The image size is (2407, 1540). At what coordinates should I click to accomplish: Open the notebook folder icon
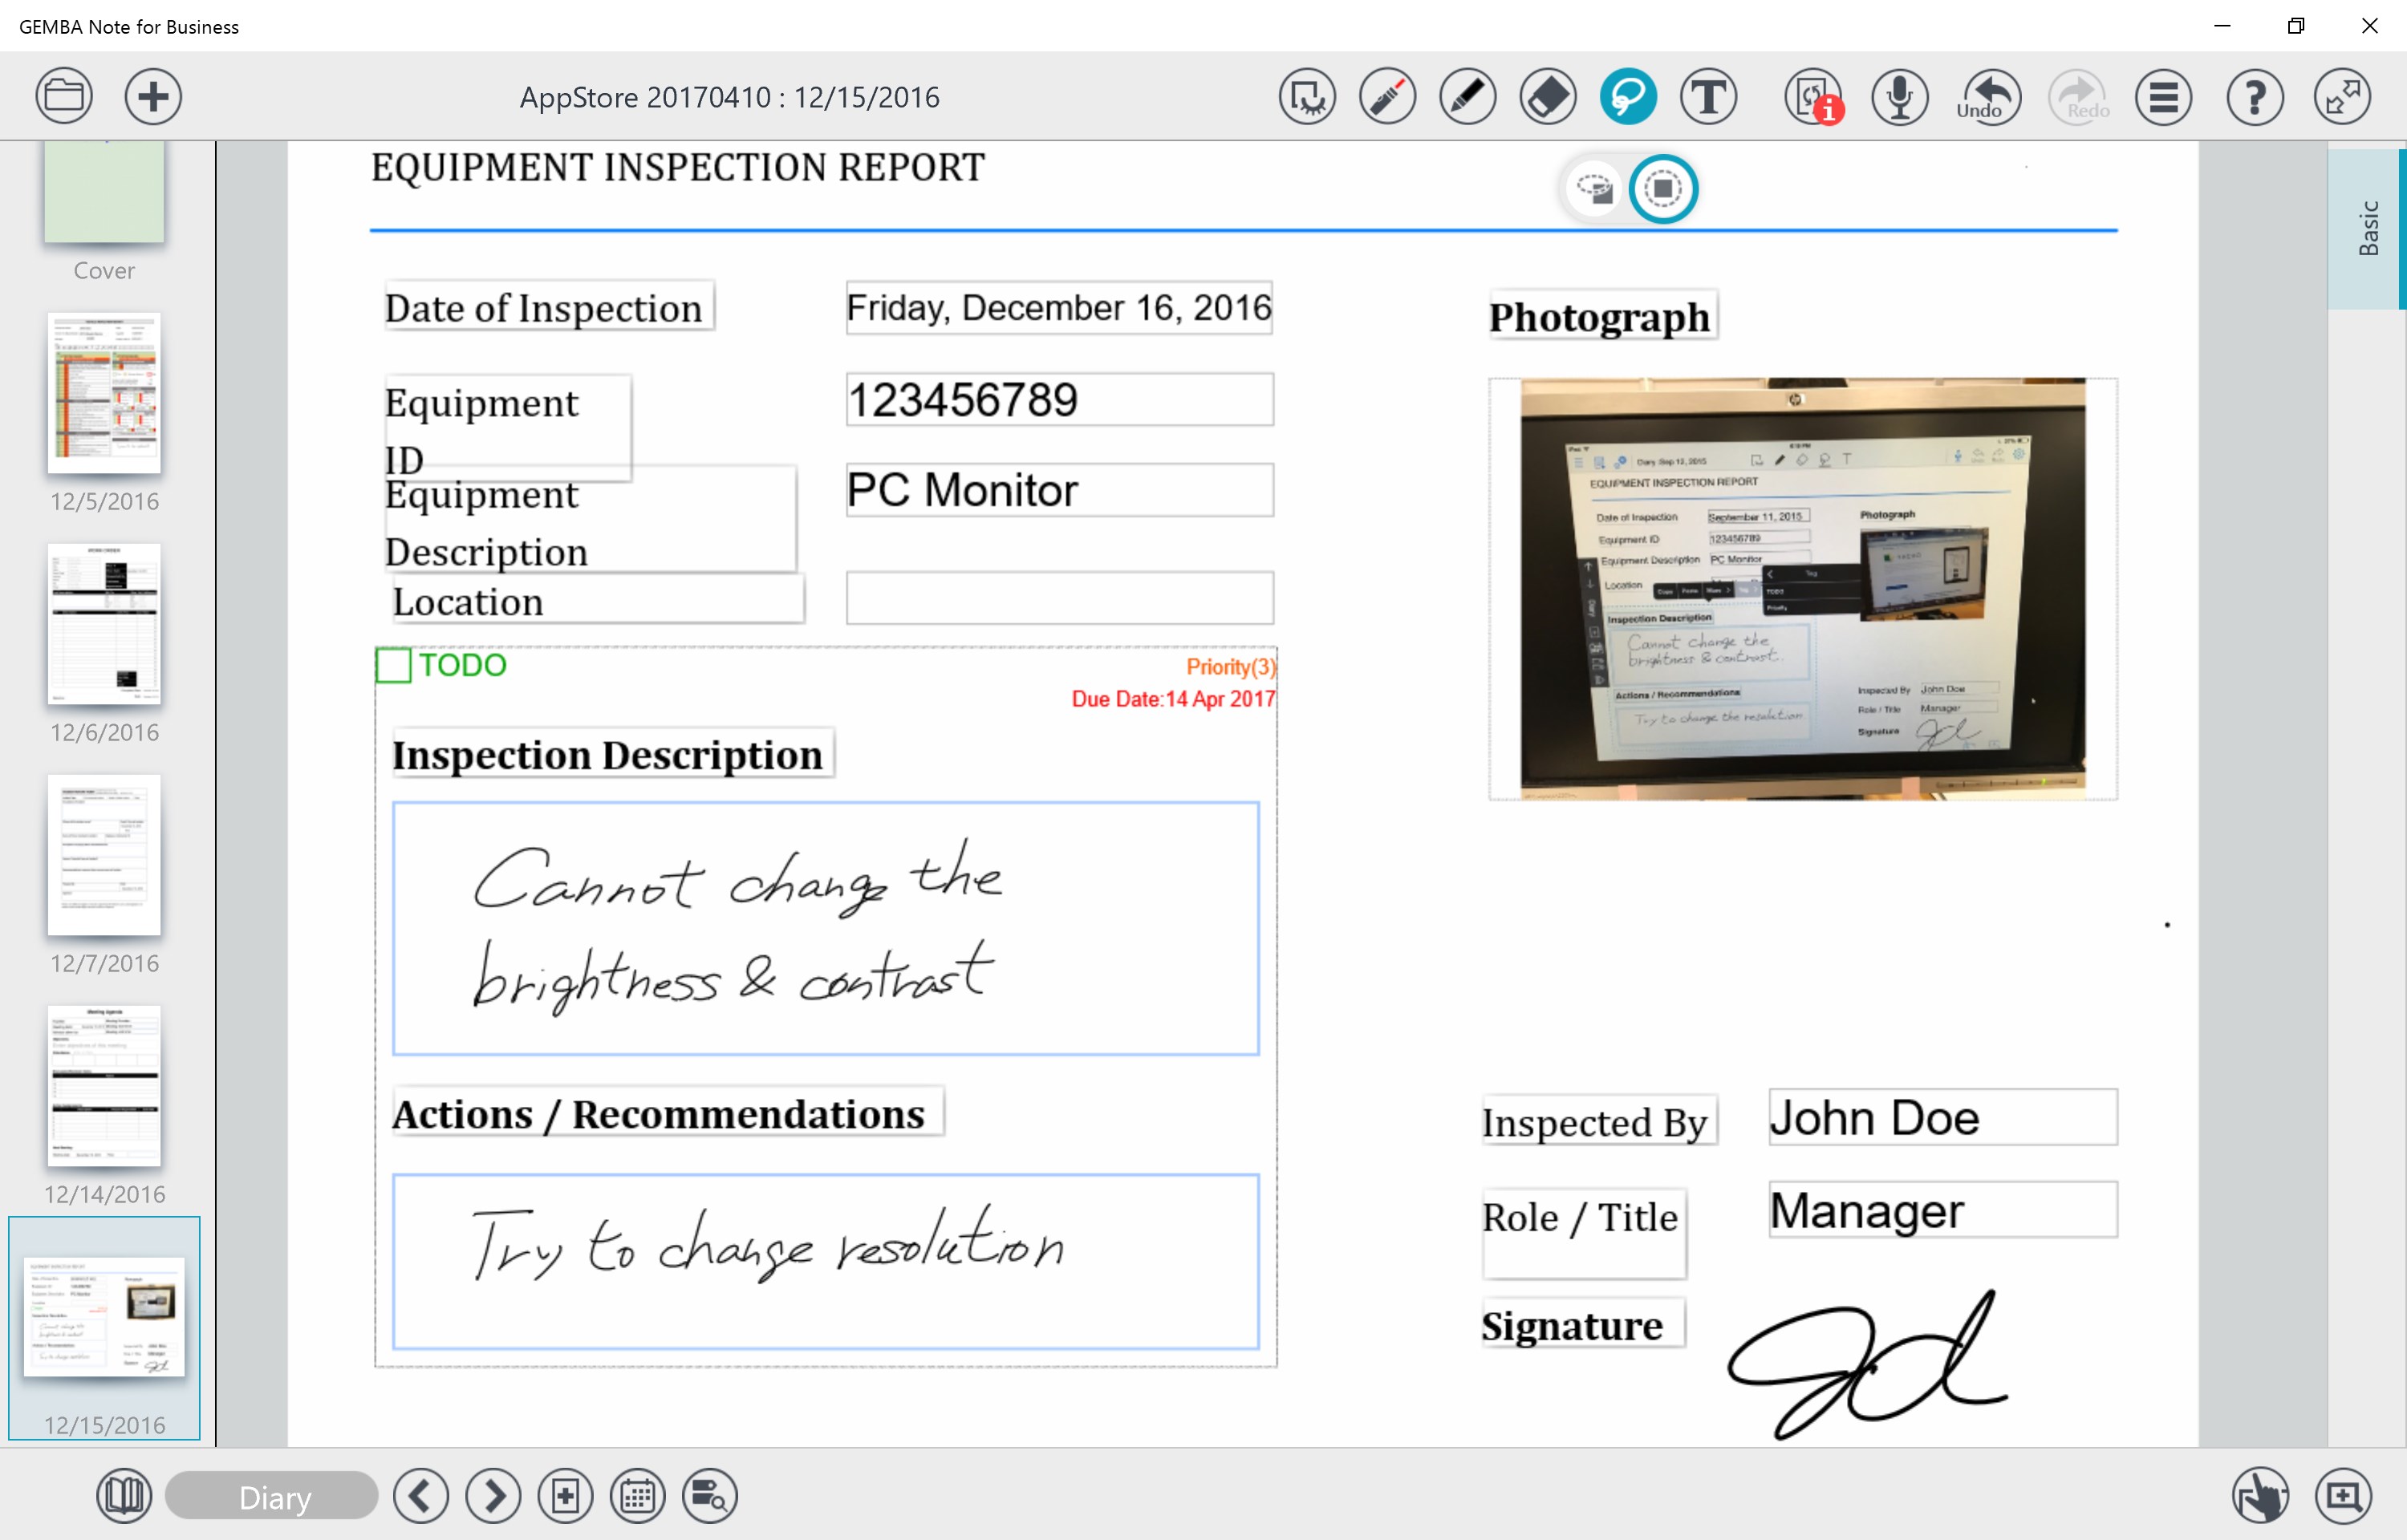click(x=64, y=97)
